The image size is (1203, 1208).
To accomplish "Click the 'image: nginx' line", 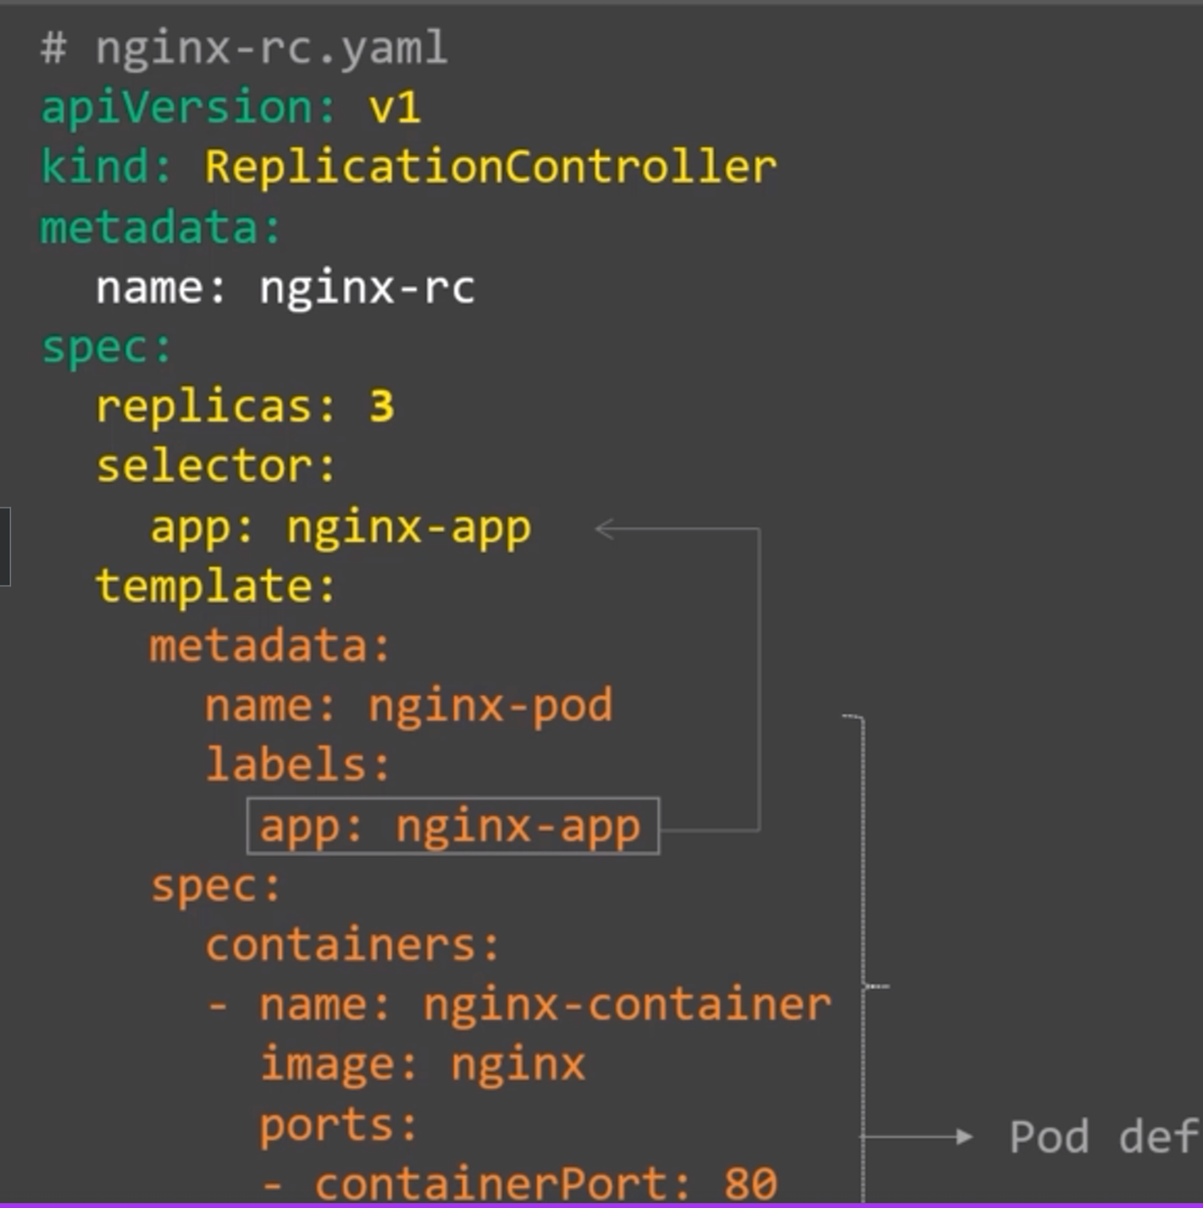I will point(422,1065).
